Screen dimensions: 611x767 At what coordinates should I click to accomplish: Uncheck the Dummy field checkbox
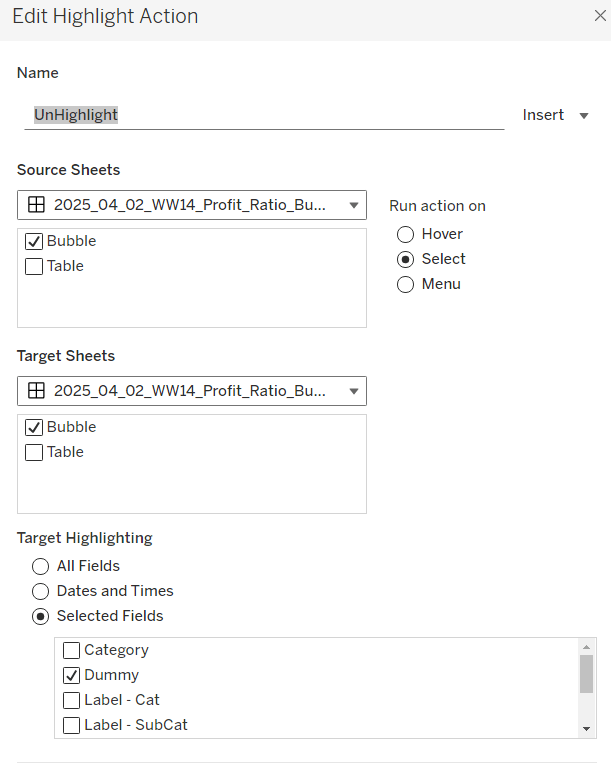pyautogui.click(x=72, y=675)
